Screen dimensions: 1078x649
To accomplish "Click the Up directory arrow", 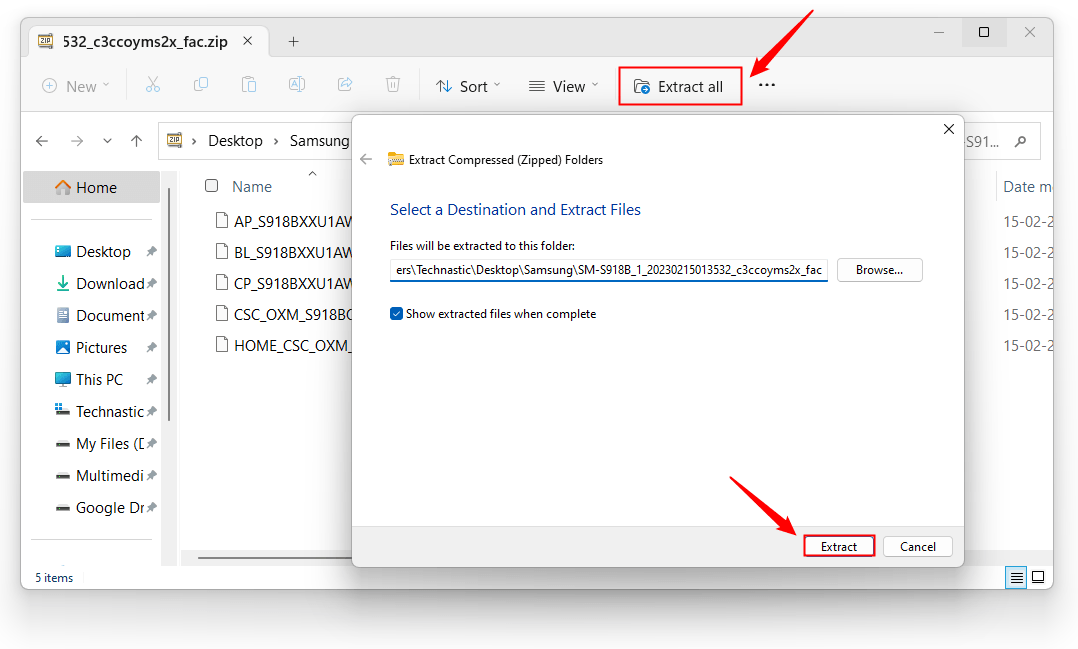I will [x=137, y=141].
